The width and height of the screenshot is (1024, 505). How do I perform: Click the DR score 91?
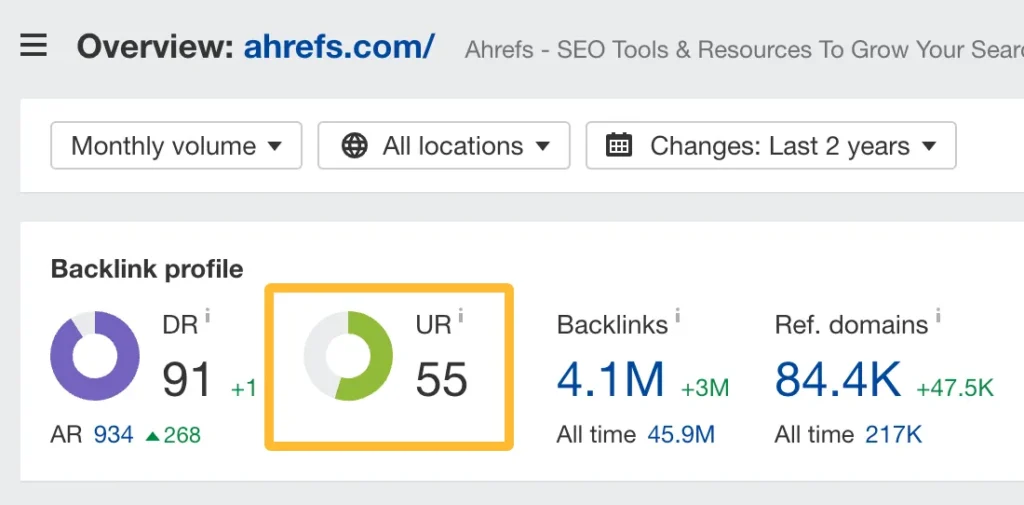click(x=188, y=380)
